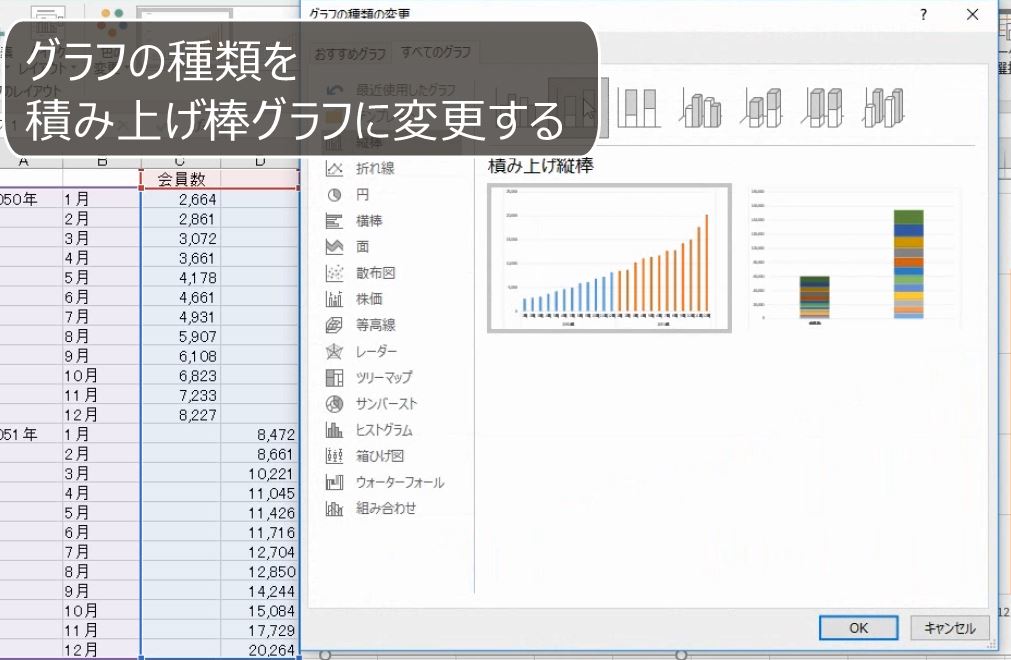
Task: Click cell showing 10,221
Action: [x=260, y=474]
